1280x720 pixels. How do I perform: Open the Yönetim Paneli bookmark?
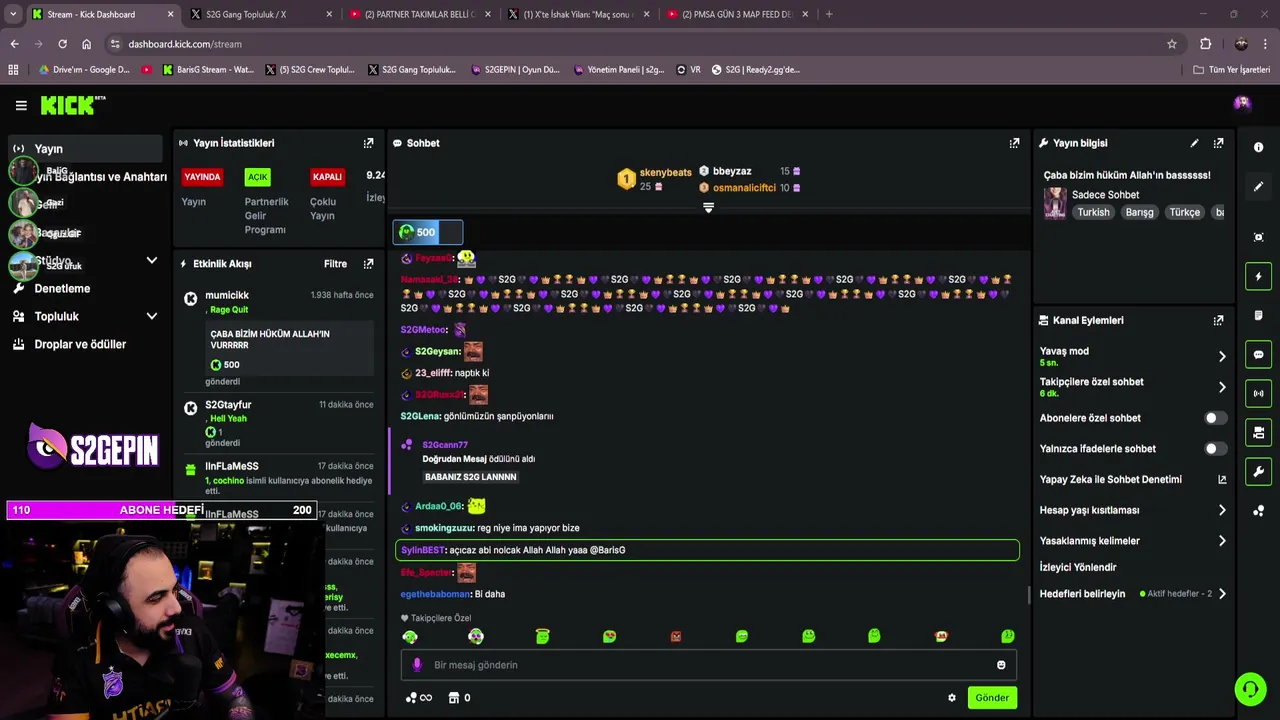pos(618,70)
